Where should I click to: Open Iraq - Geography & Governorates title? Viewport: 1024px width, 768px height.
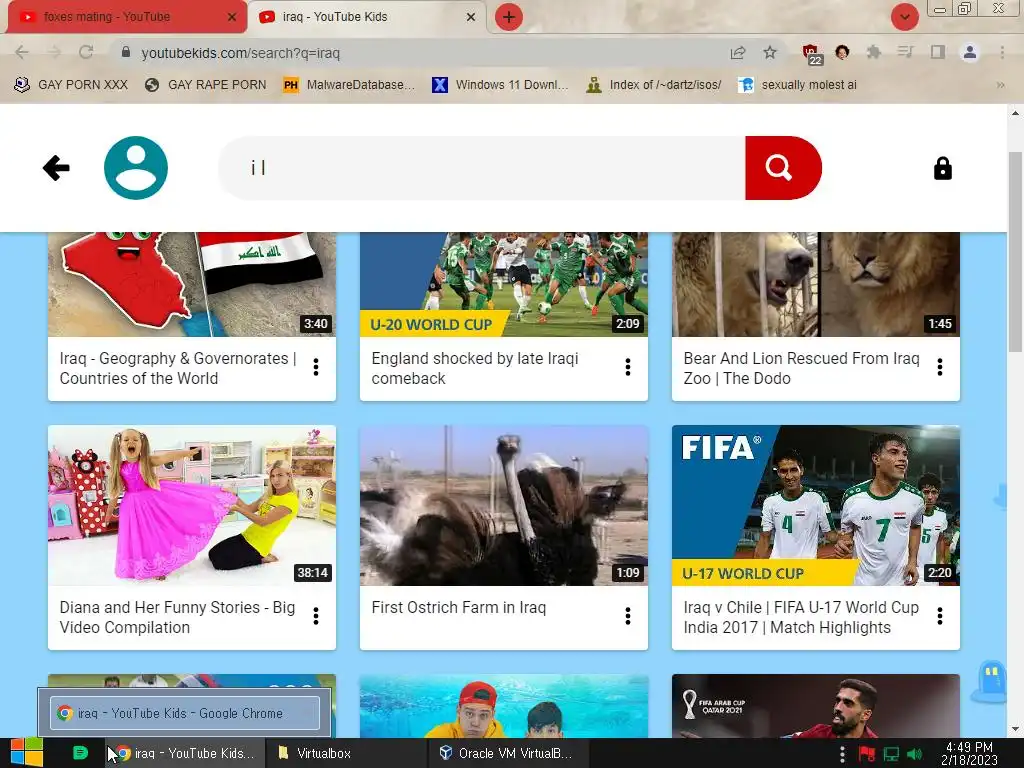(x=178, y=368)
